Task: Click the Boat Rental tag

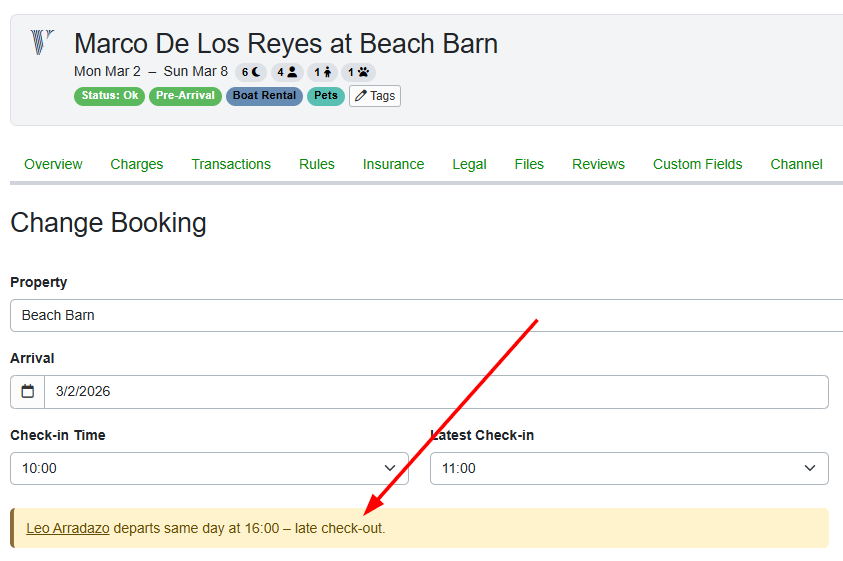Action: coord(265,96)
